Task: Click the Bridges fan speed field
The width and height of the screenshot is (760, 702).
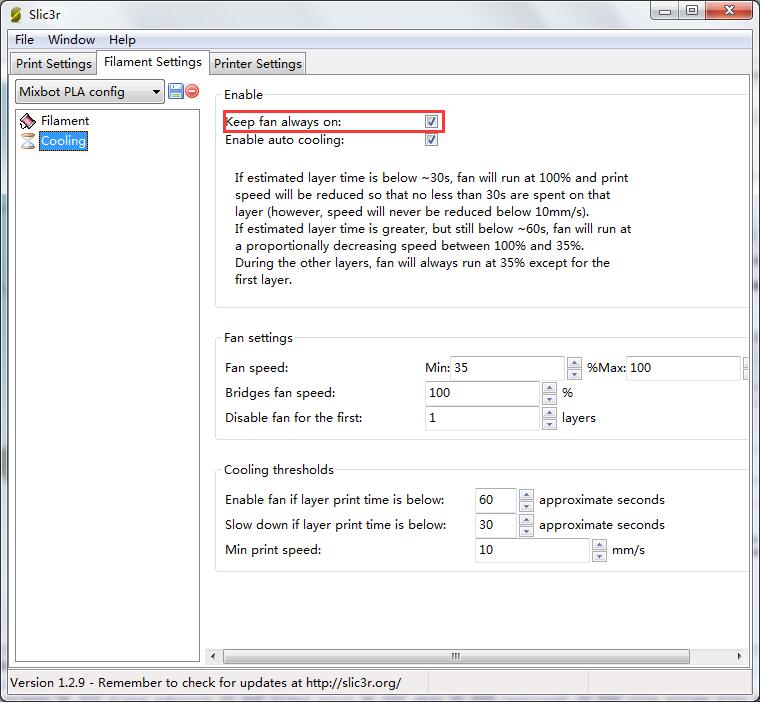Action: 482,393
